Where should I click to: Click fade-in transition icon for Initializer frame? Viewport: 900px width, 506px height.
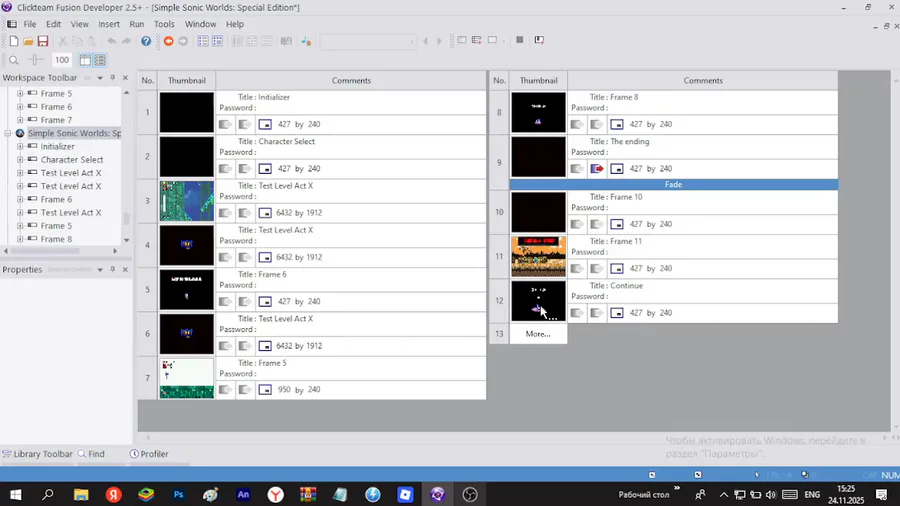(x=225, y=124)
